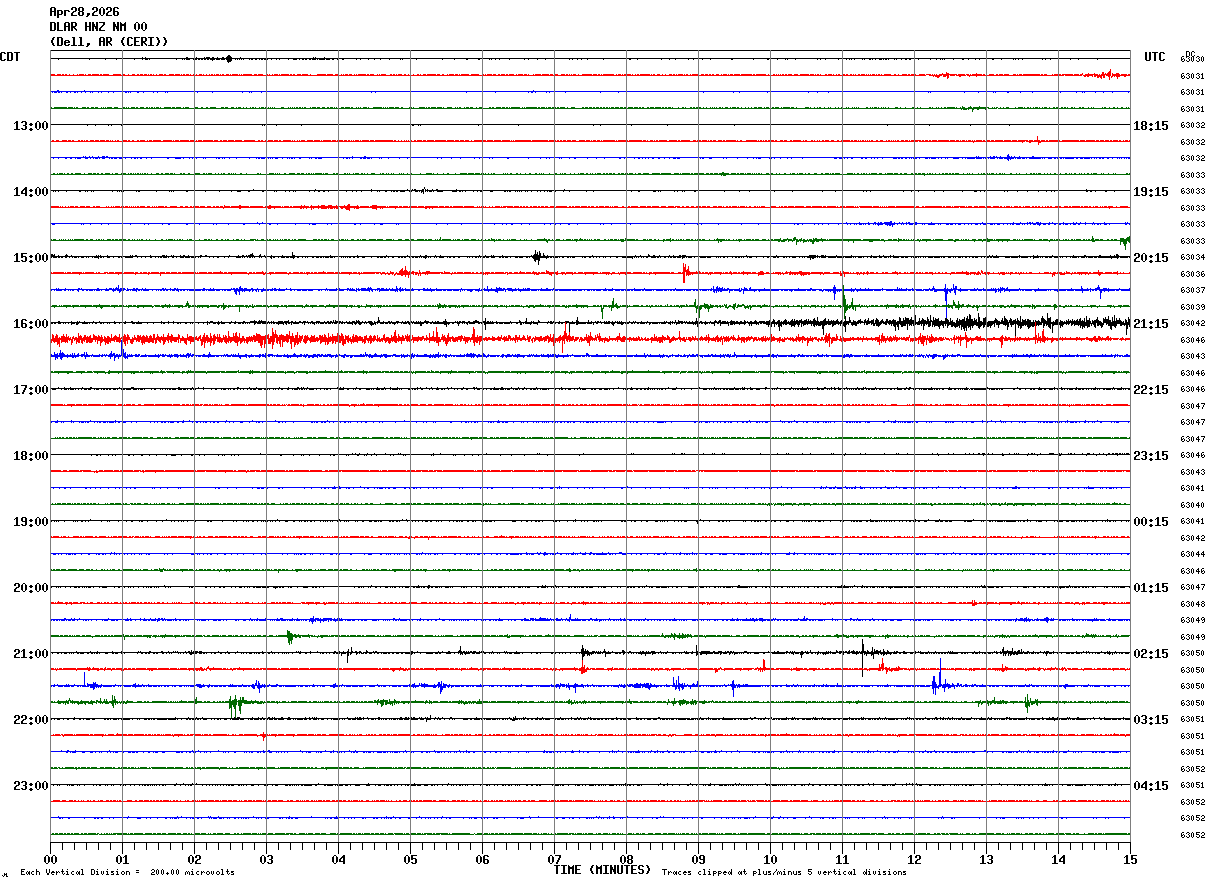
Task: Click the 18:15 UTC time label
Action: tap(1151, 126)
